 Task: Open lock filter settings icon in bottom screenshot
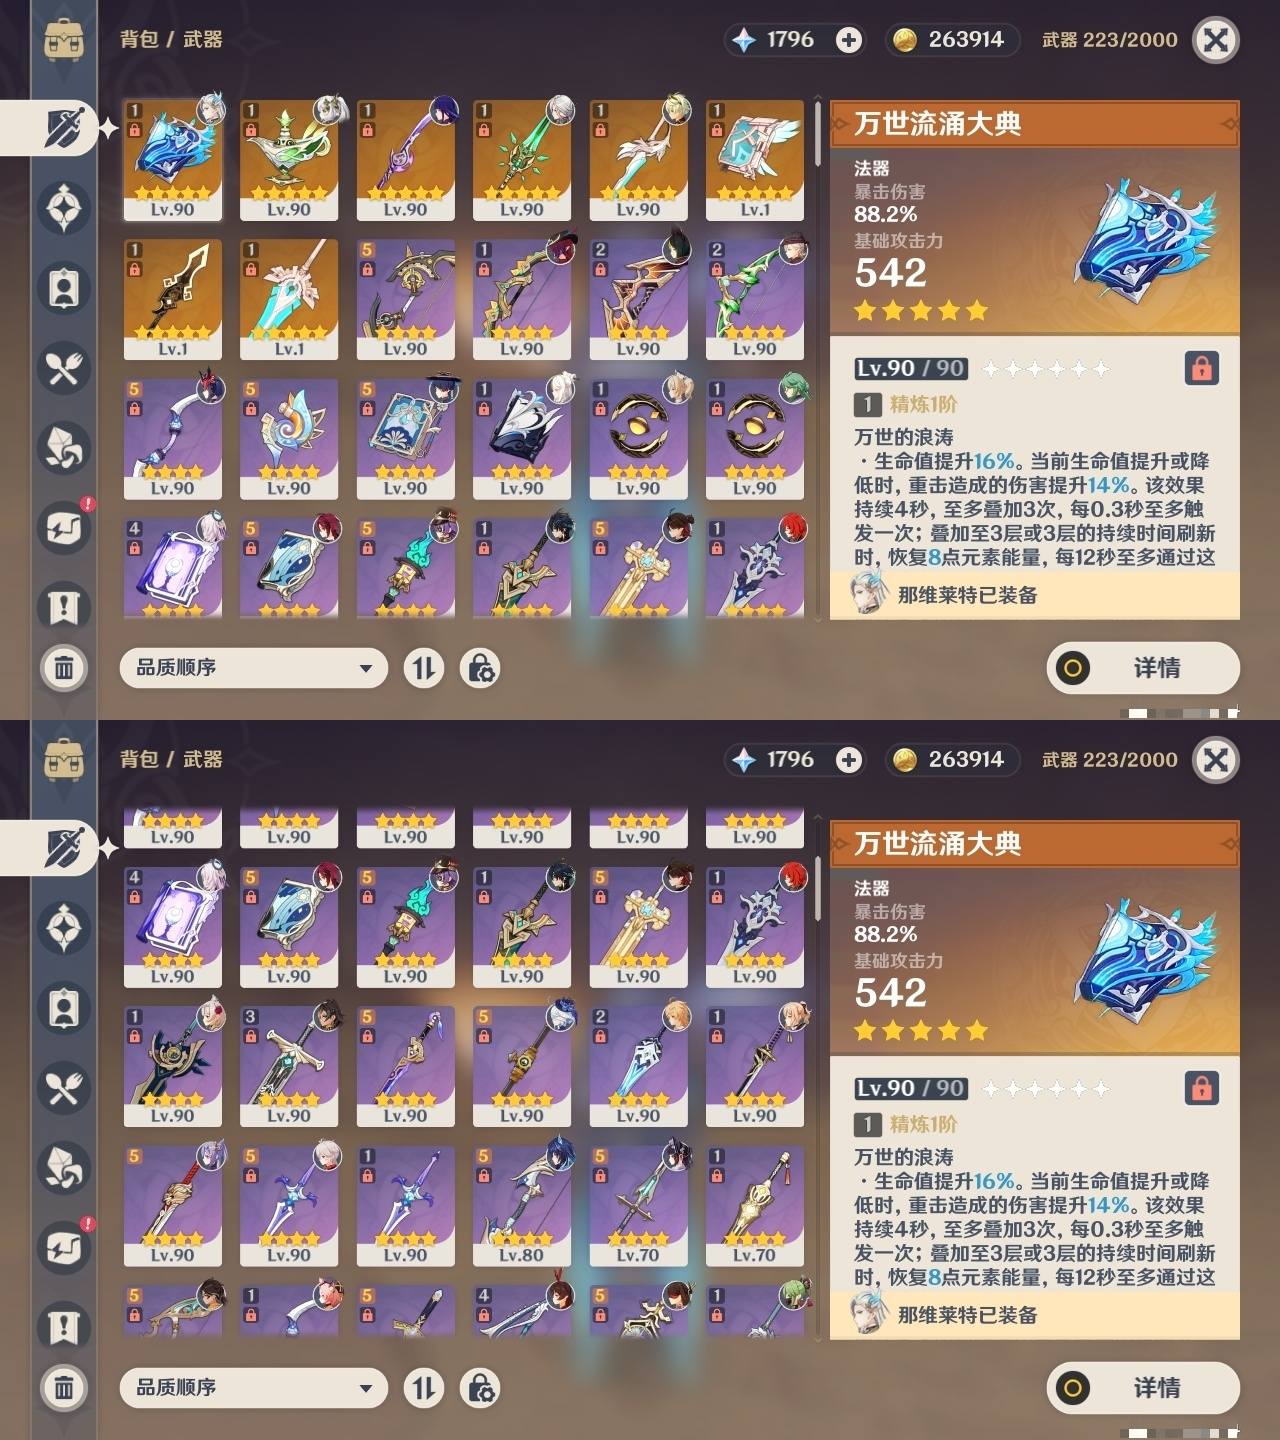click(x=480, y=1388)
